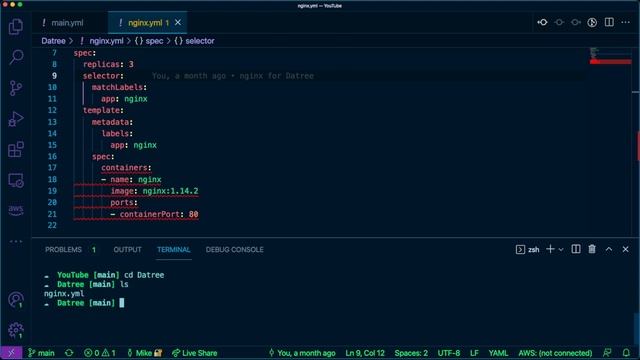Click the Go to next change icon
The height and width of the screenshot is (360, 640).
576,22
